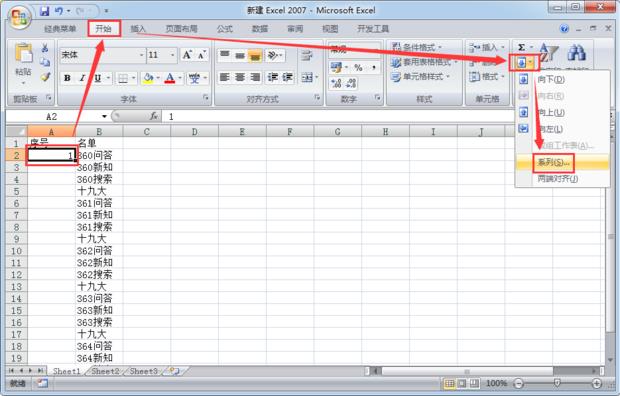Image resolution: width=620 pixels, height=396 pixels.
Task: Cut selection with the scissors icon
Action: pyautogui.click(x=45, y=48)
